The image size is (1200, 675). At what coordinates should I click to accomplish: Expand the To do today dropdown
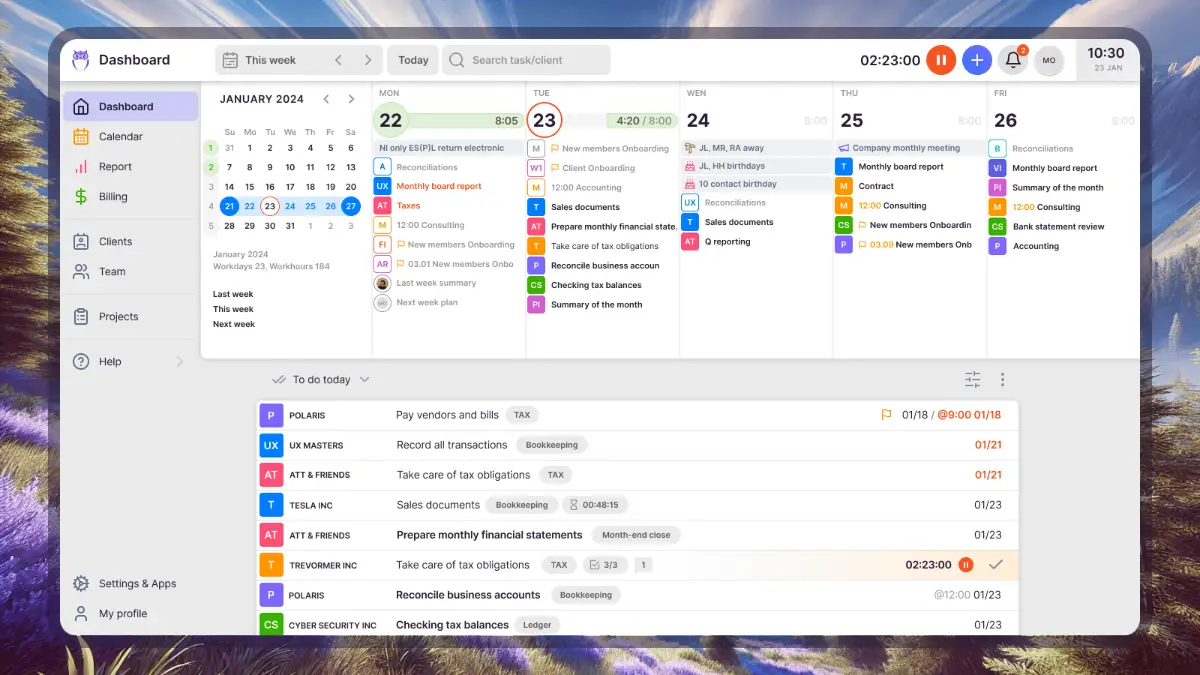[x=364, y=380]
